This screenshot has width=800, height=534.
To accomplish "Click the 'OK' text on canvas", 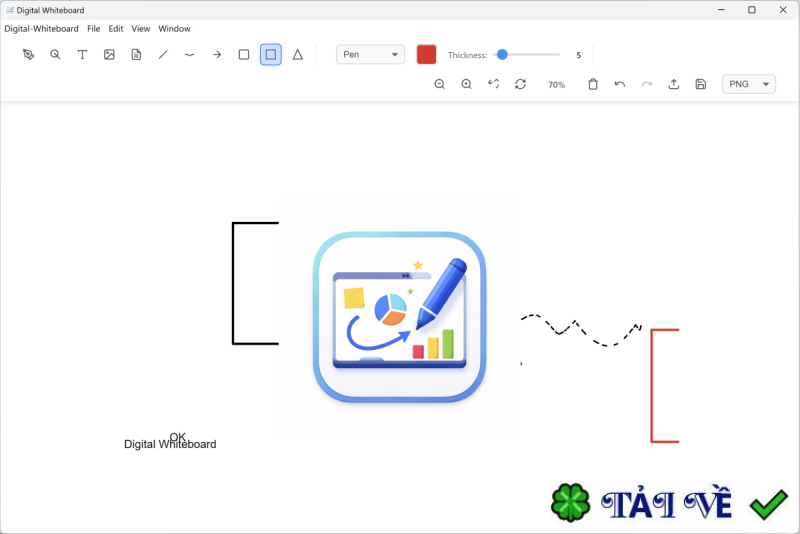I will (178, 437).
